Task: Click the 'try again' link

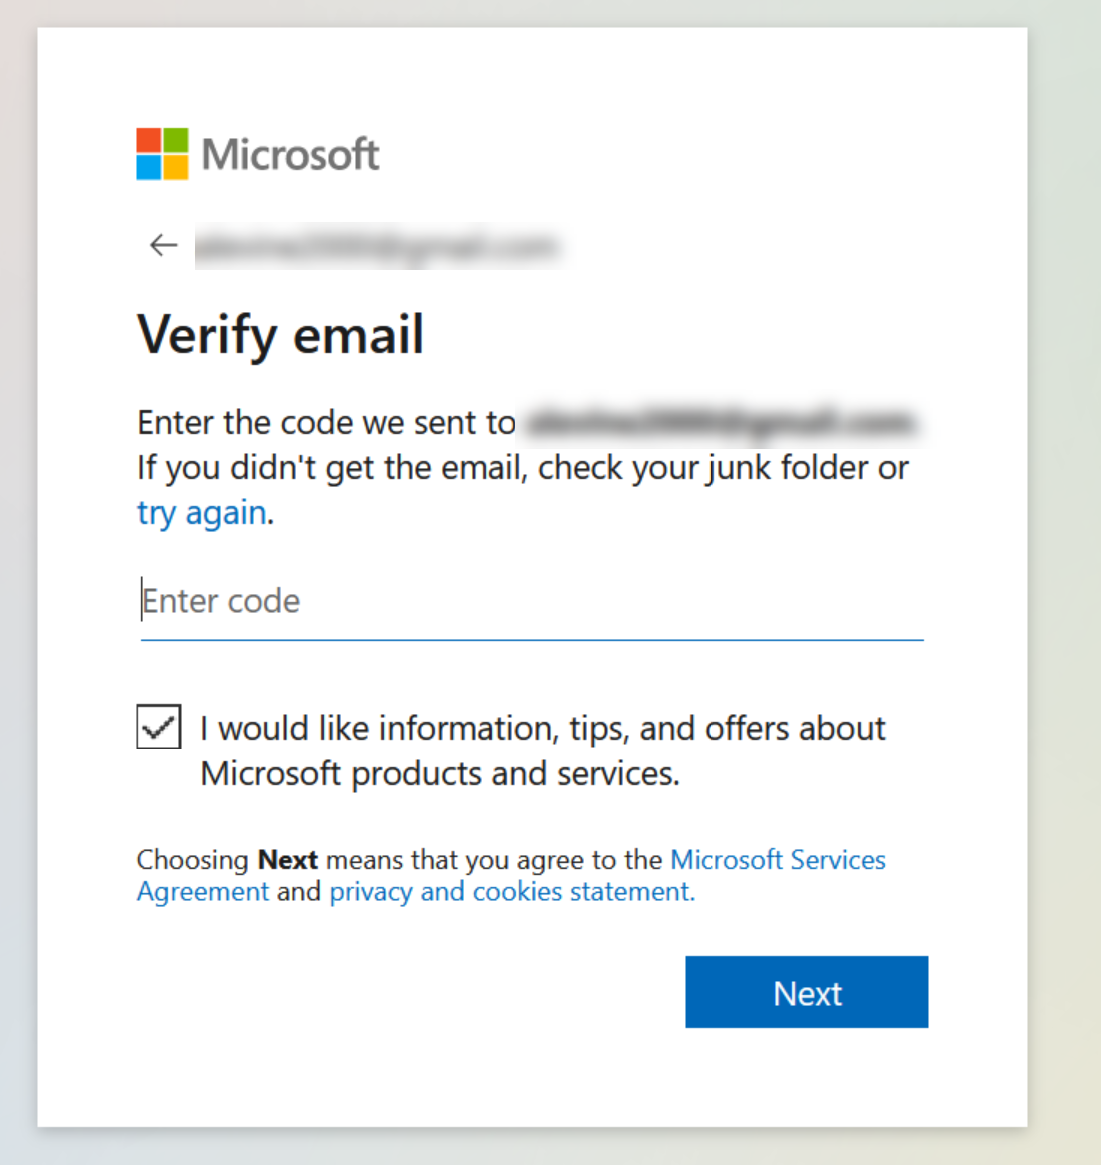Action: pos(201,513)
